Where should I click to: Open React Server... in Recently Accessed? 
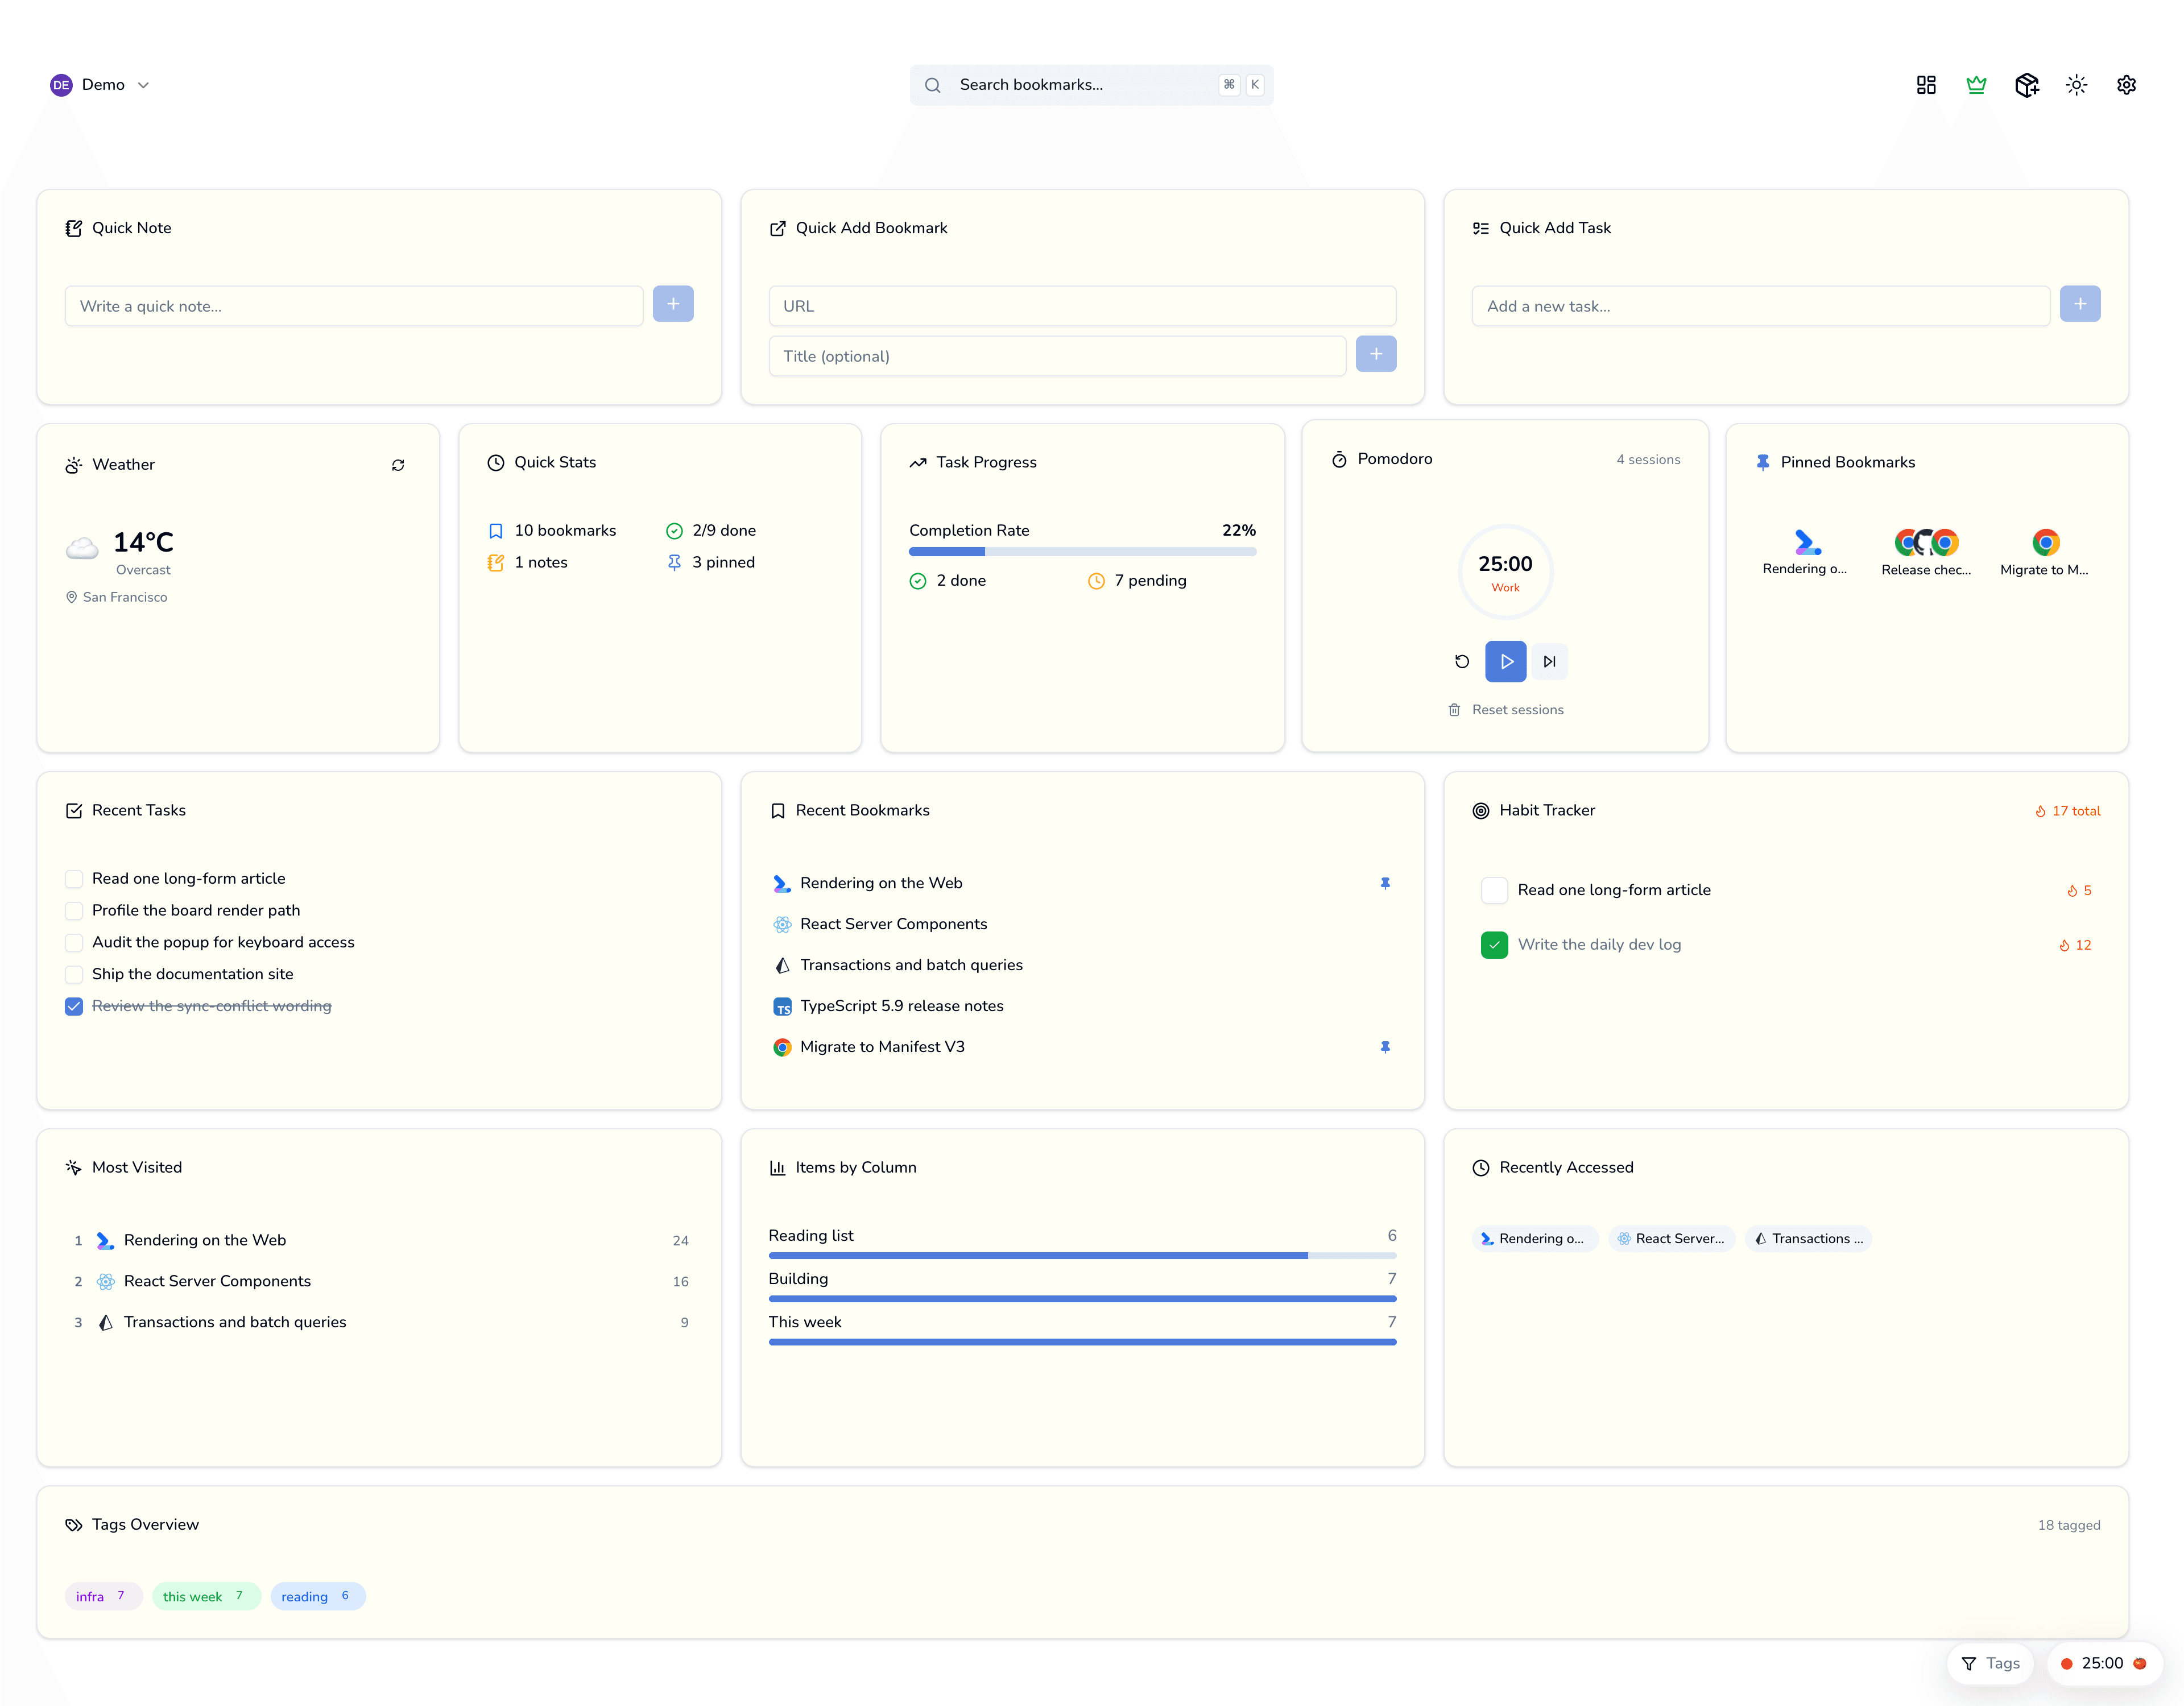tap(1671, 1239)
